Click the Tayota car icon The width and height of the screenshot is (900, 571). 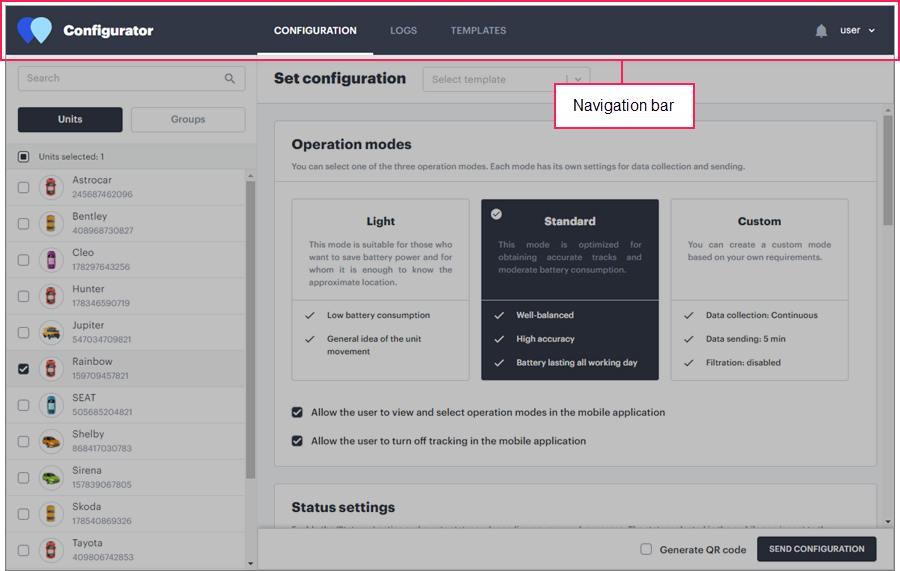(x=51, y=550)
